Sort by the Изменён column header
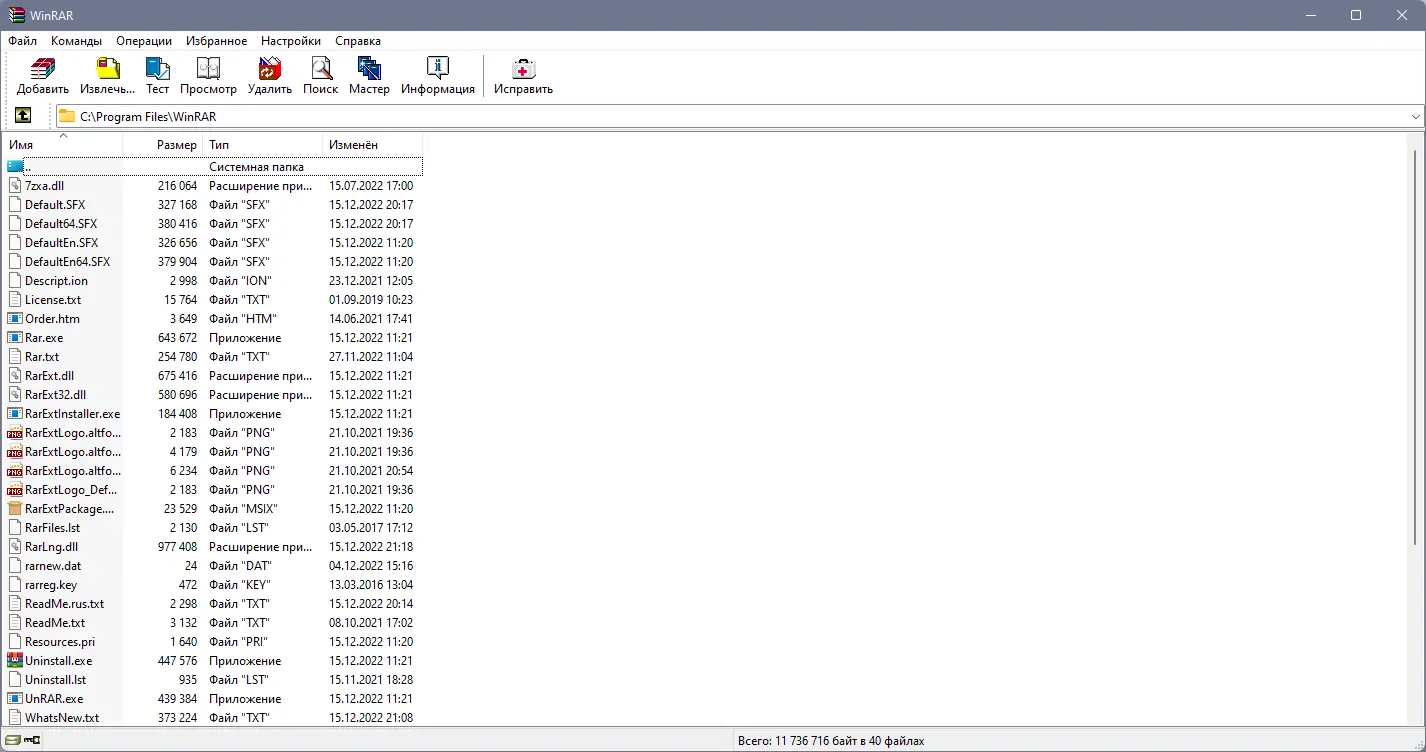The image size is (1426, 752). [x=373, y=145]
